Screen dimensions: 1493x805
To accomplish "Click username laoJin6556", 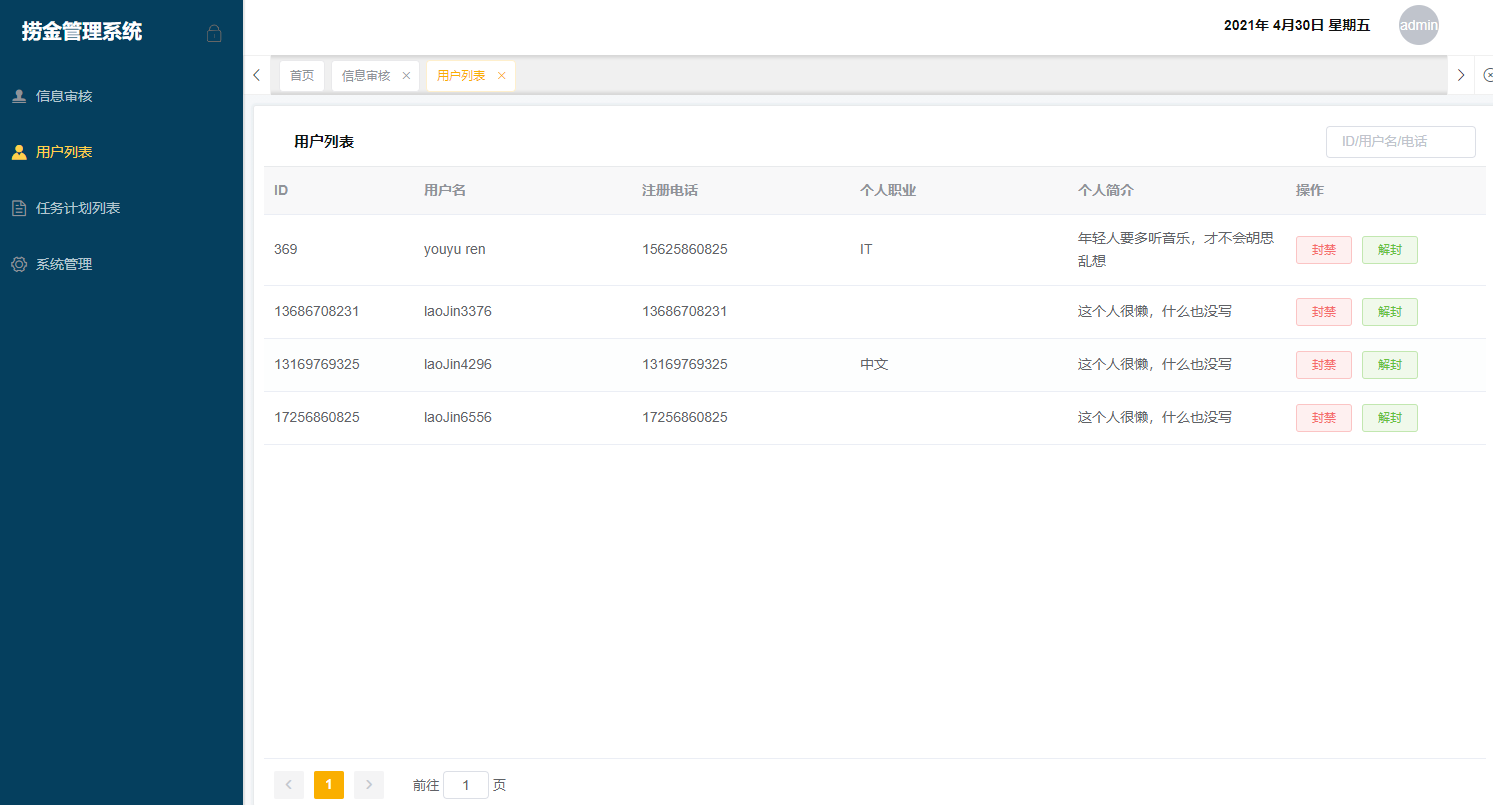I will pos(458,417).
